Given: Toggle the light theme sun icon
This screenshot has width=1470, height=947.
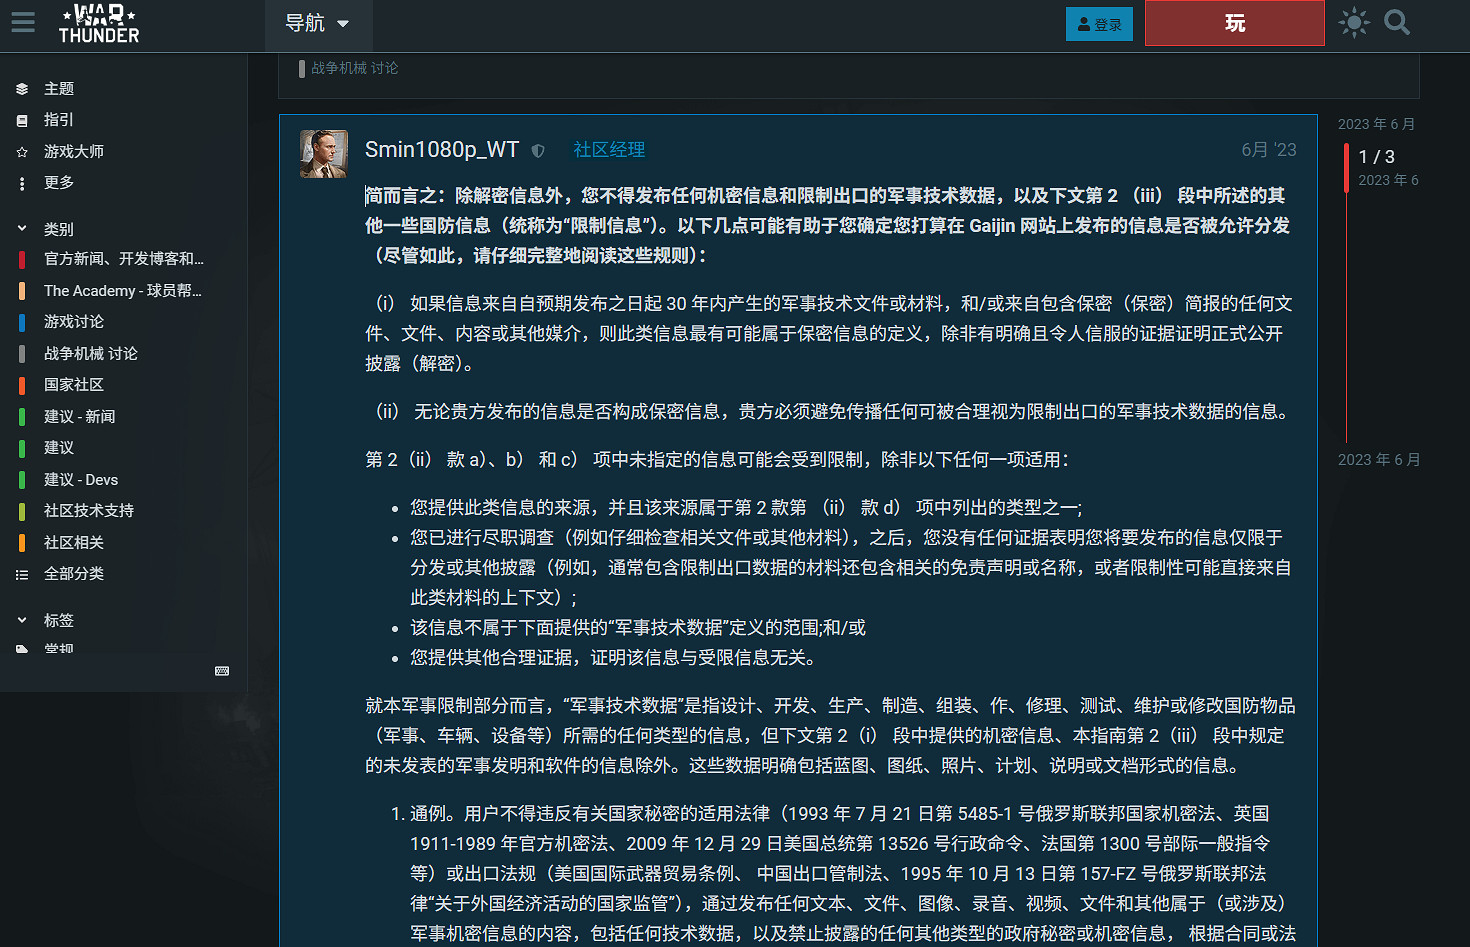Looking at the screenshot, I should click(1353, 23).
